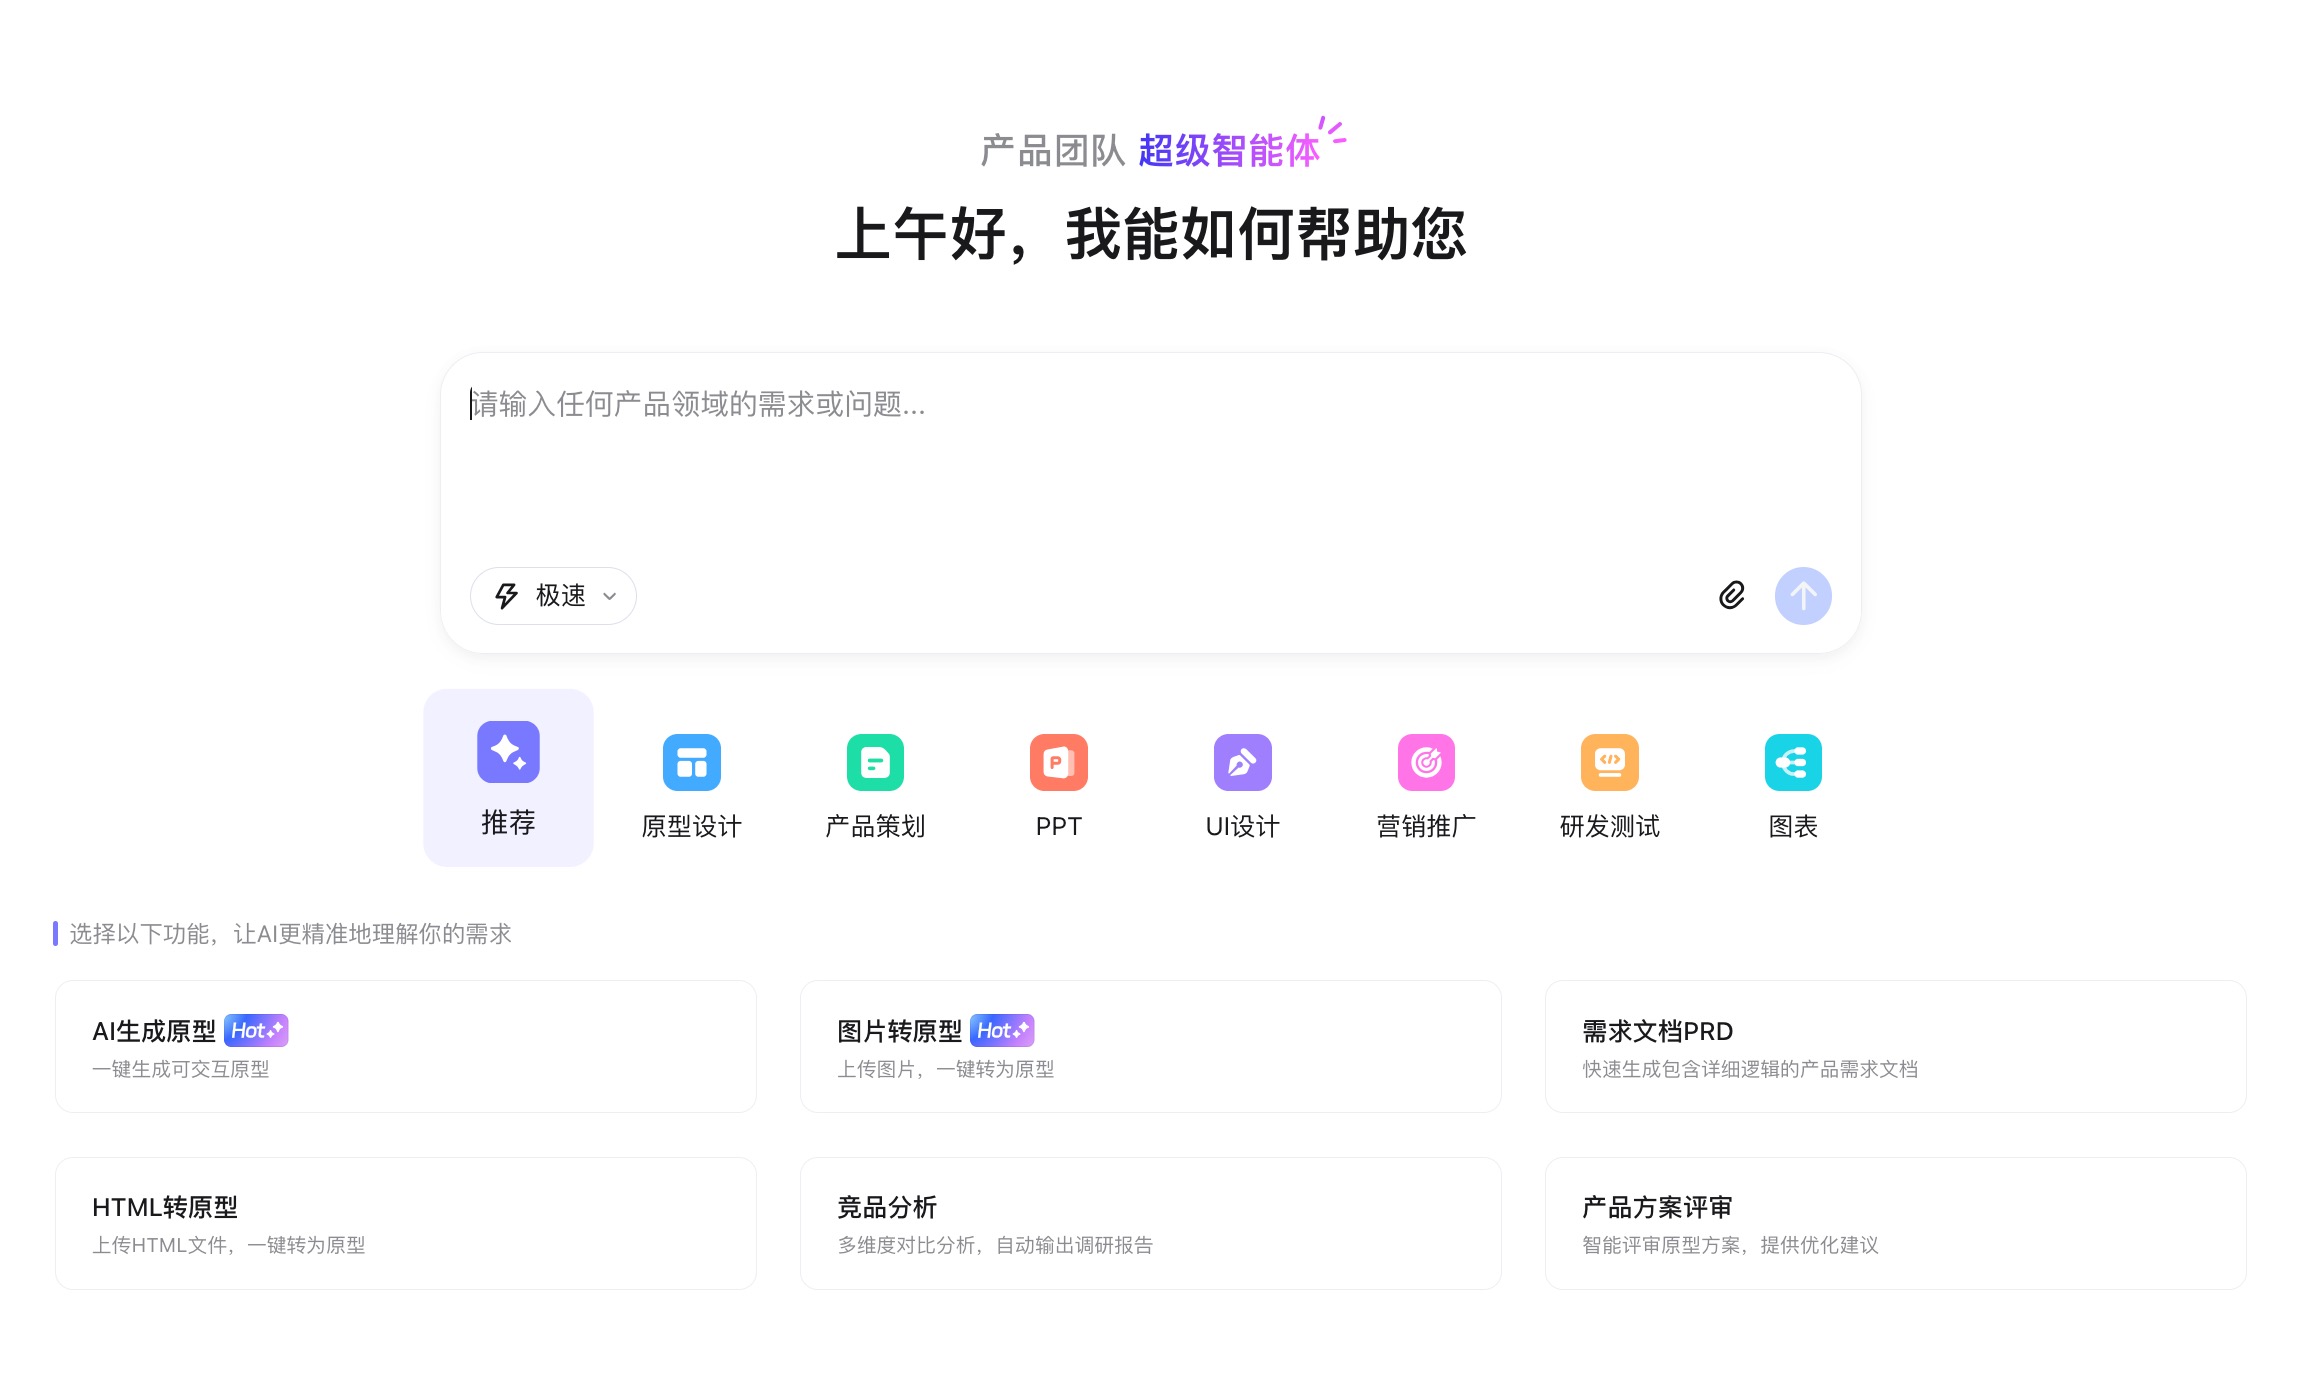The height and width of the screenshot is (1380, 2304).
Task: Open HTML转原型 to upload a file
Action: click(406, 1223)
